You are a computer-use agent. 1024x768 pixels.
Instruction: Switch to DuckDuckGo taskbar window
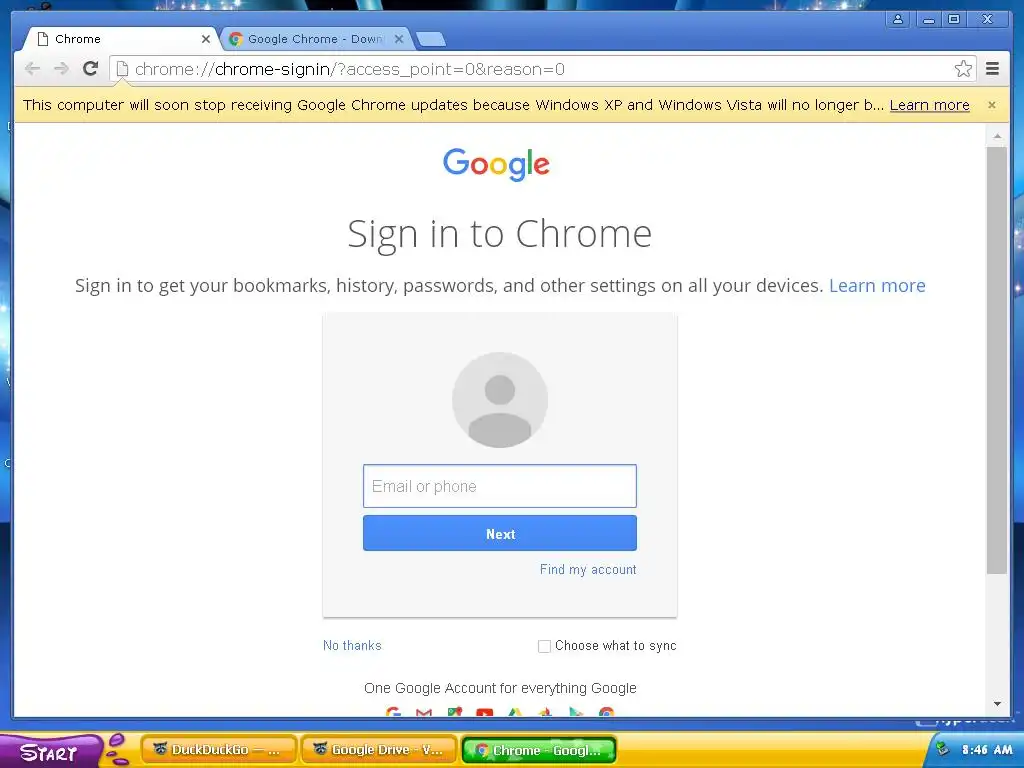pos(219,750)
